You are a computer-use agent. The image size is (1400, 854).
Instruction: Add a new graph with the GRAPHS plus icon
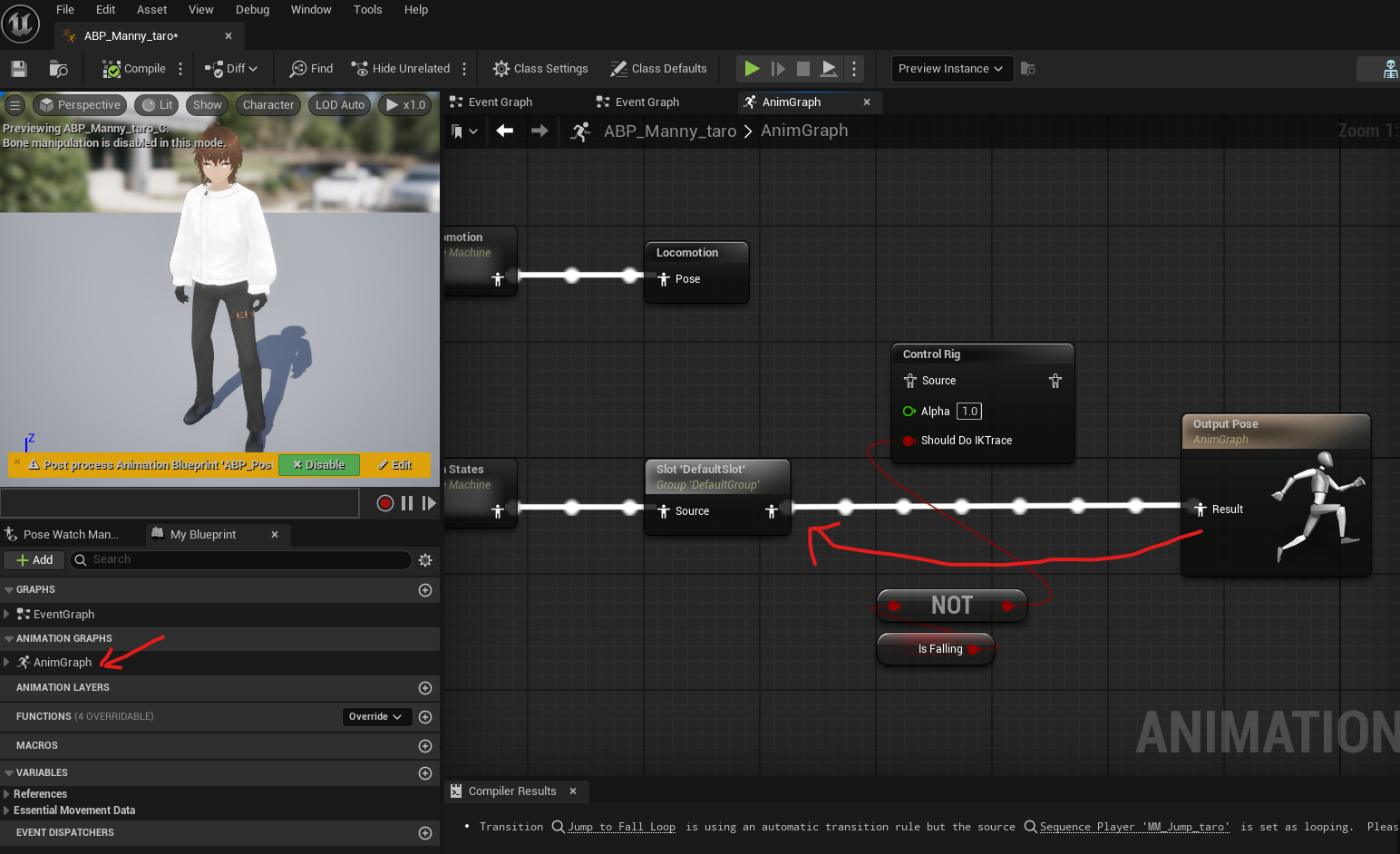click(425, 590)
